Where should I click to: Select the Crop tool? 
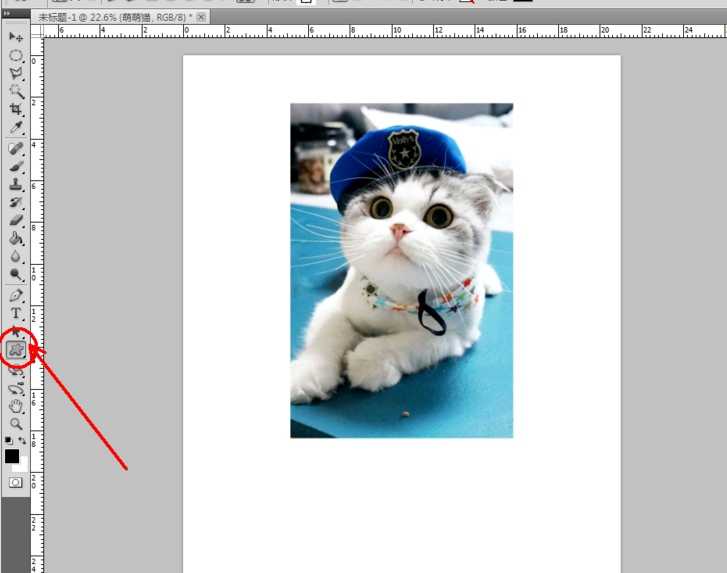pyautogui.click(x=16, y=109)
